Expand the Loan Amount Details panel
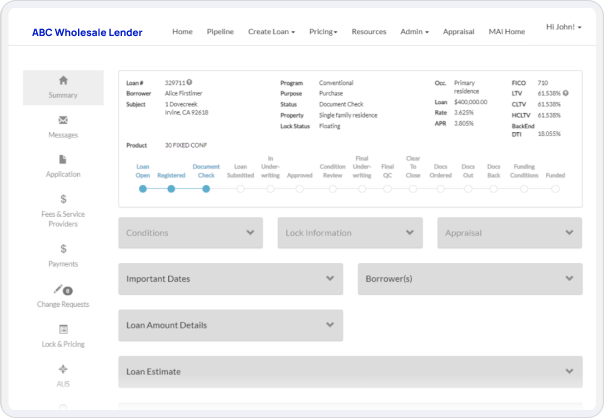The image size is (604, 418). [231, 326]
